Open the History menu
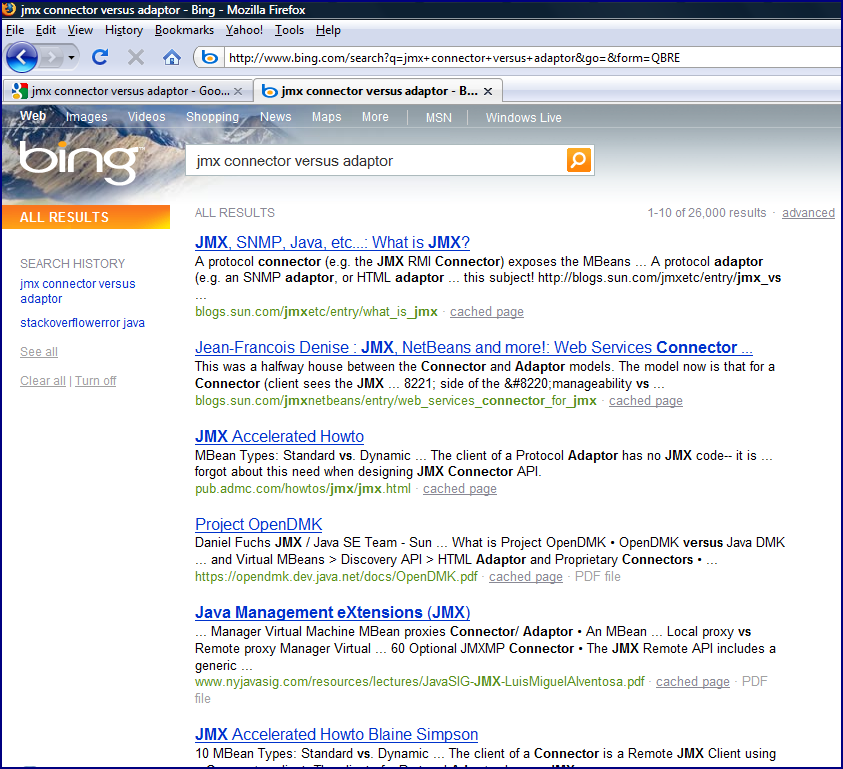The width and height of the screenshot is (843, 769). (x=124, y=30)
